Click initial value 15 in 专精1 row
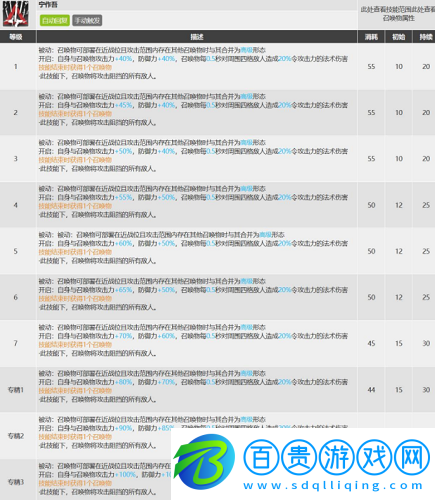Image resolution: width=435 pixels, height=500 pixels. 399,389
